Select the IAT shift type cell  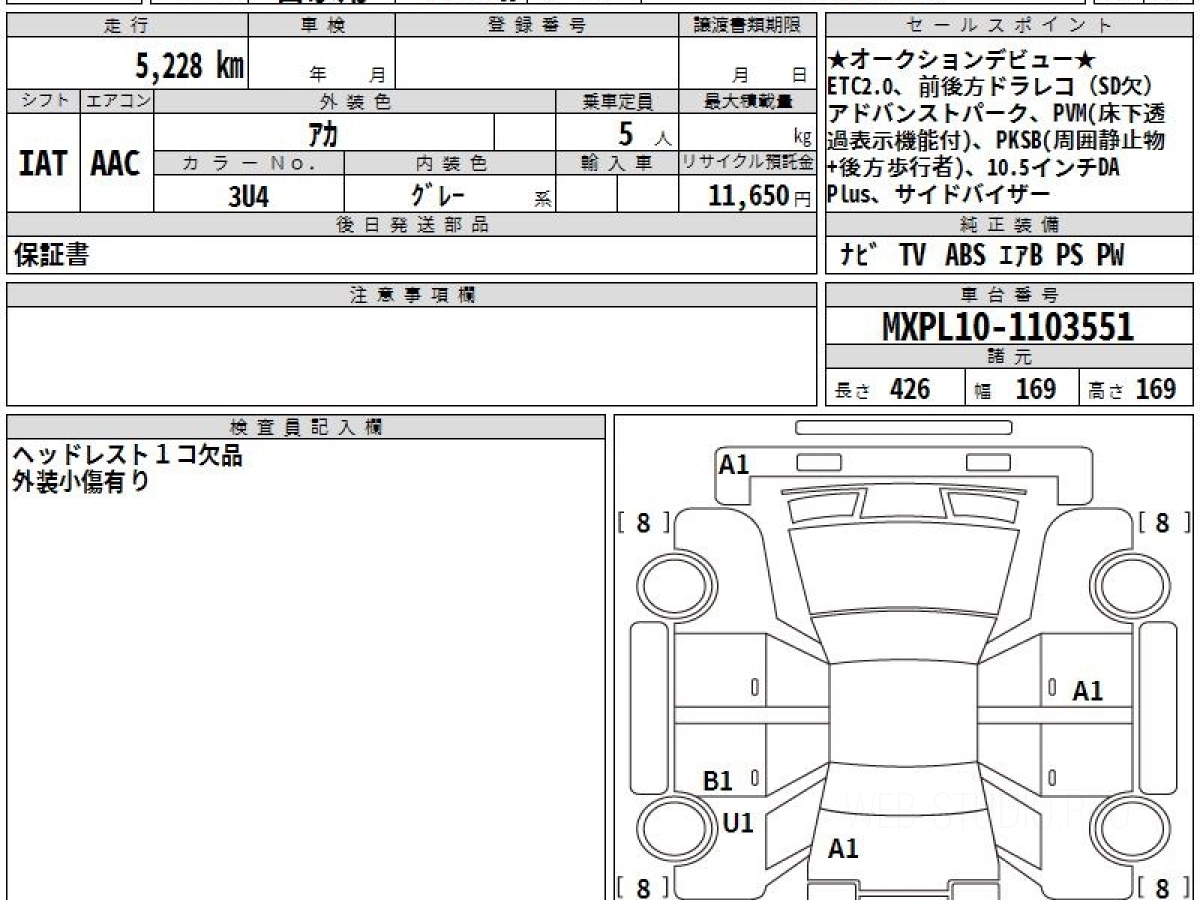(x=43, y=164)
